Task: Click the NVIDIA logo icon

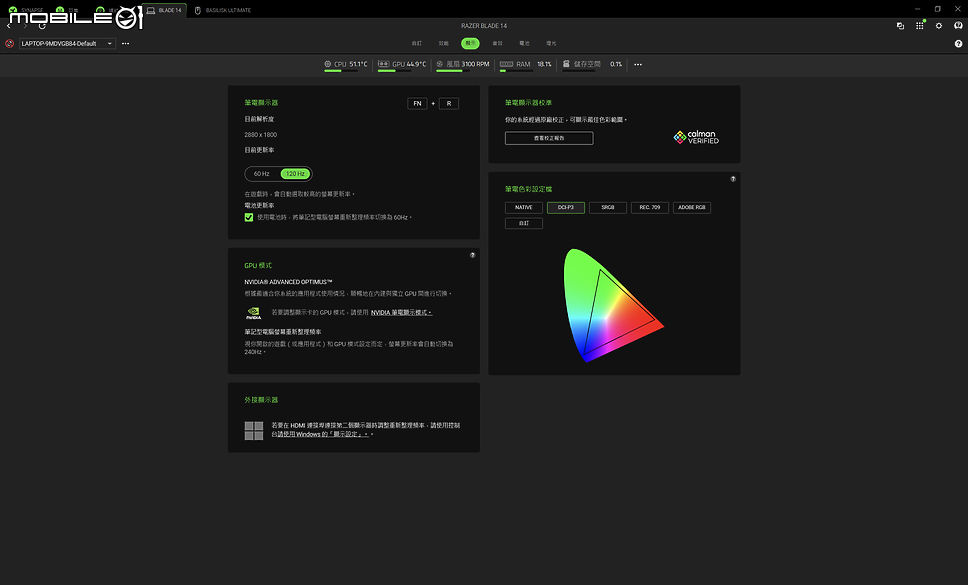Action: tap(254, 313)
